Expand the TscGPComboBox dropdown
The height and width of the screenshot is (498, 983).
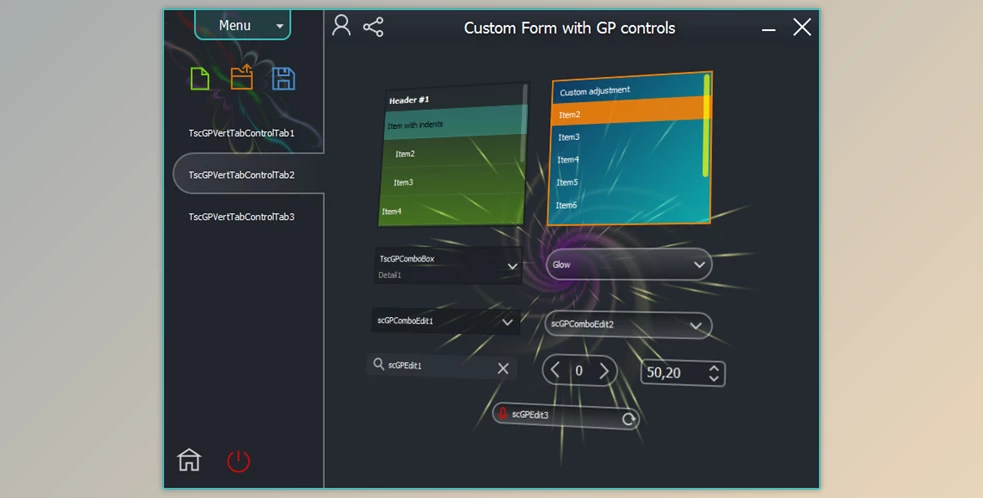click(x=512, y=267)
